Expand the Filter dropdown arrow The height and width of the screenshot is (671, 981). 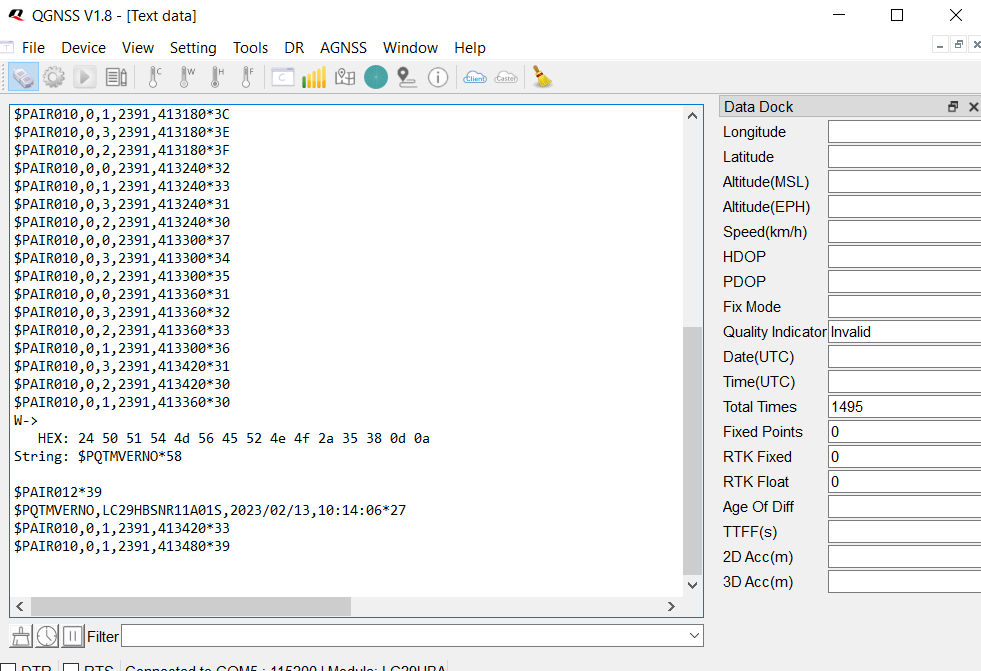(694, 636)
